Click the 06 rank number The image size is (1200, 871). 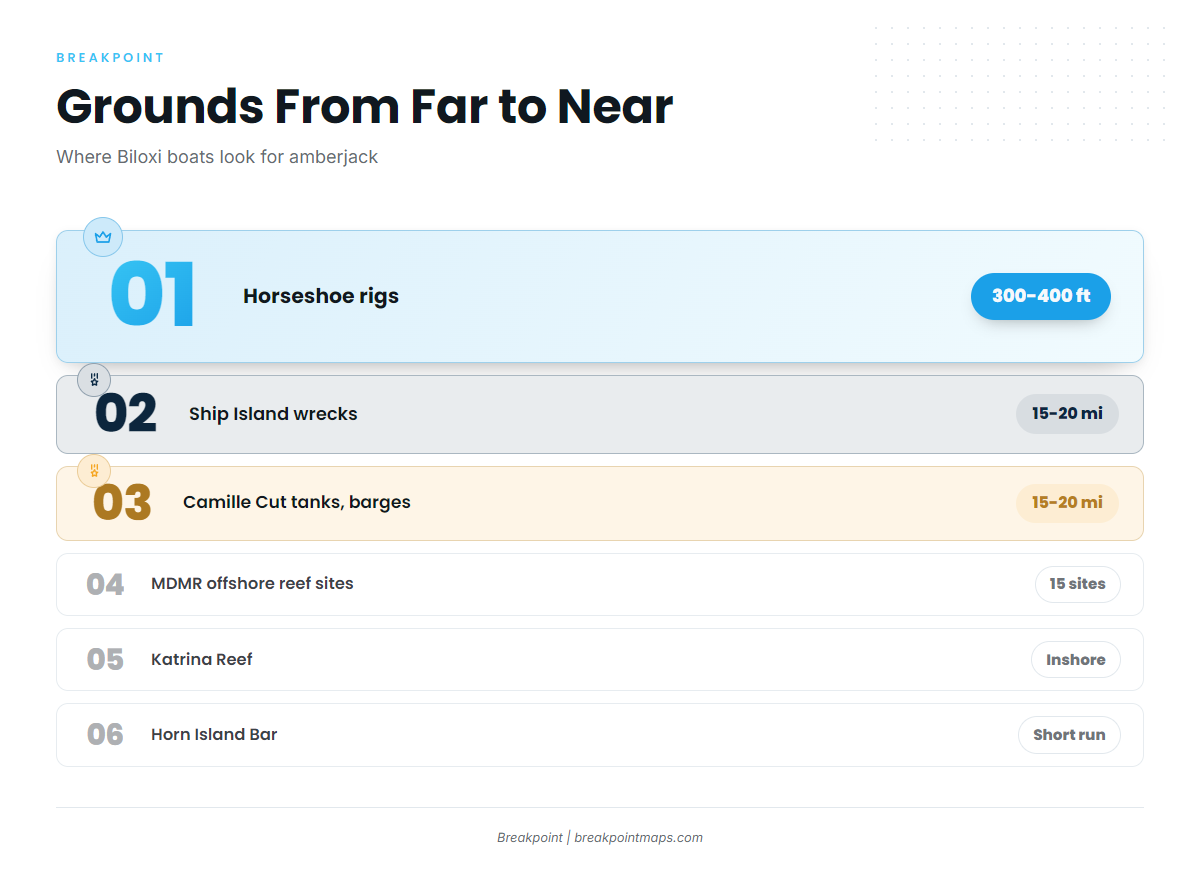[105, 735]
